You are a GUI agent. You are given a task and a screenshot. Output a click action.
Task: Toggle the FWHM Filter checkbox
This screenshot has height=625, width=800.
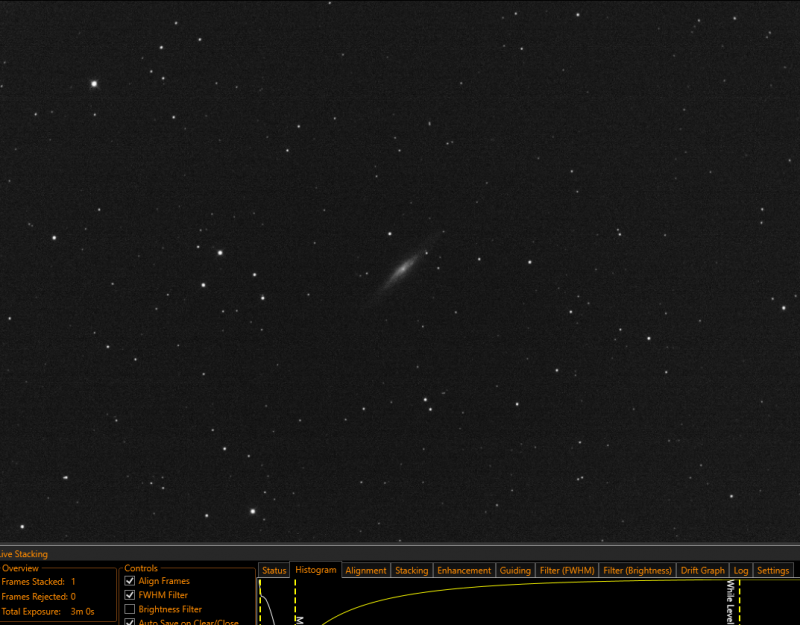[x=130, y=595]
